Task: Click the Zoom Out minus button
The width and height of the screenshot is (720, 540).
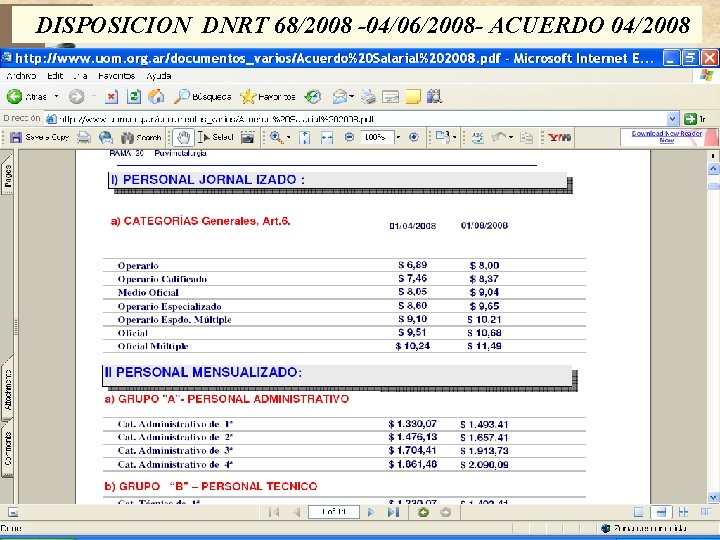Action: [x=349, y=137]
